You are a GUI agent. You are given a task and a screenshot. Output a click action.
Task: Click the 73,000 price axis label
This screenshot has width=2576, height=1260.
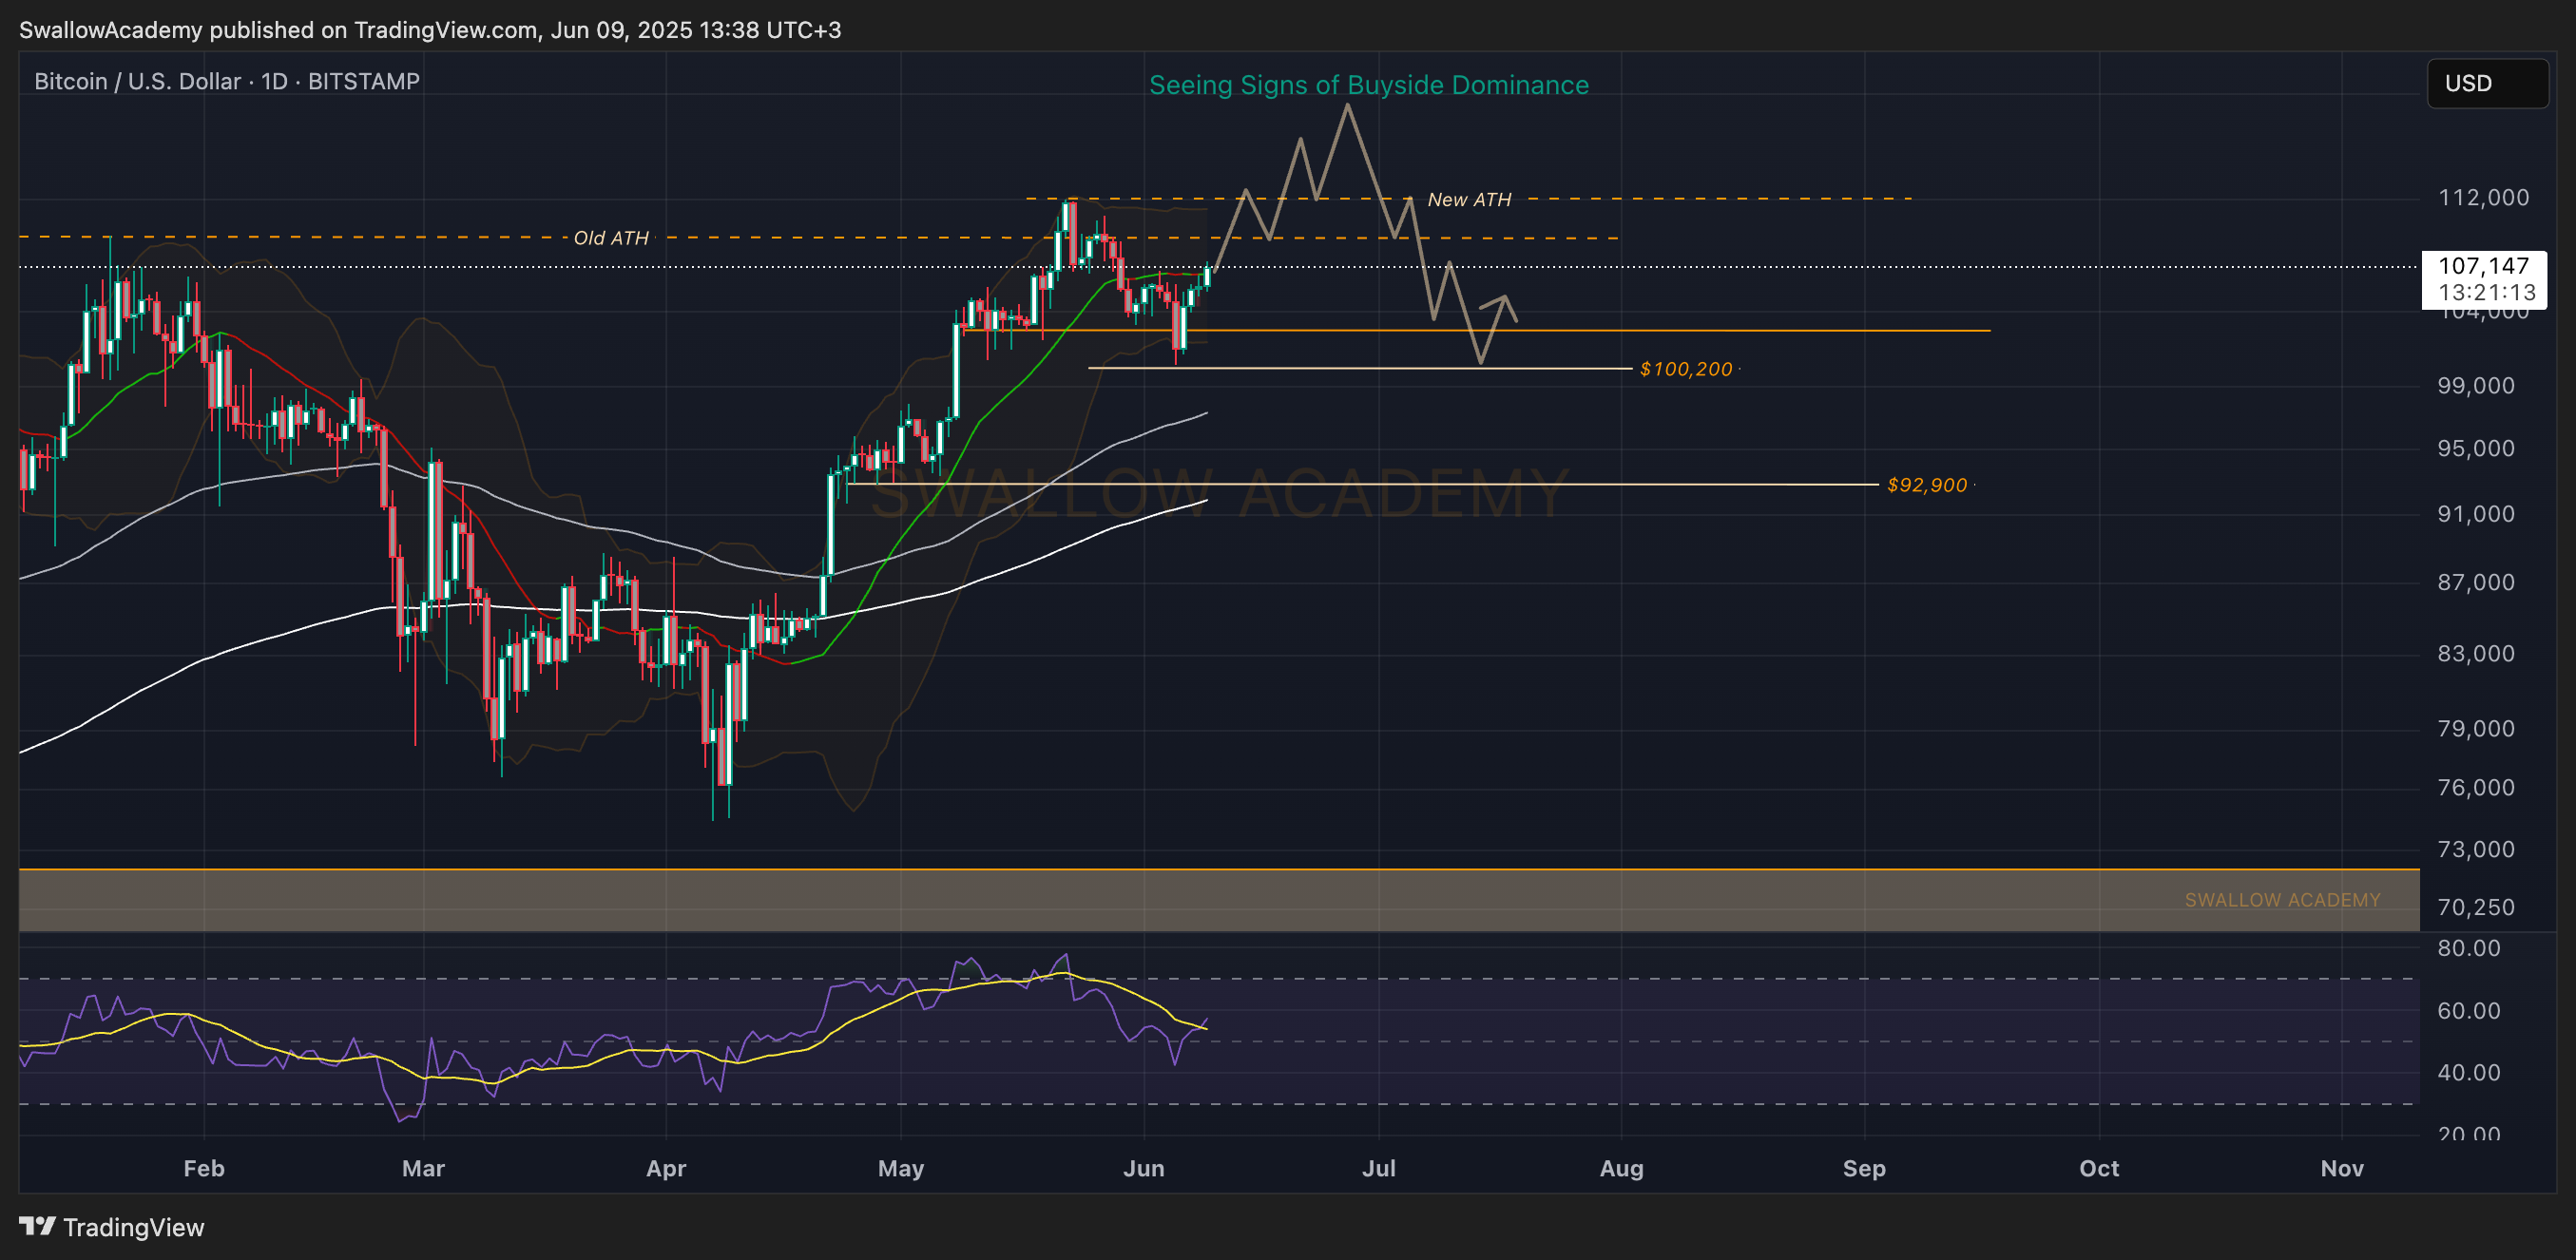[x=2475, y=849]
